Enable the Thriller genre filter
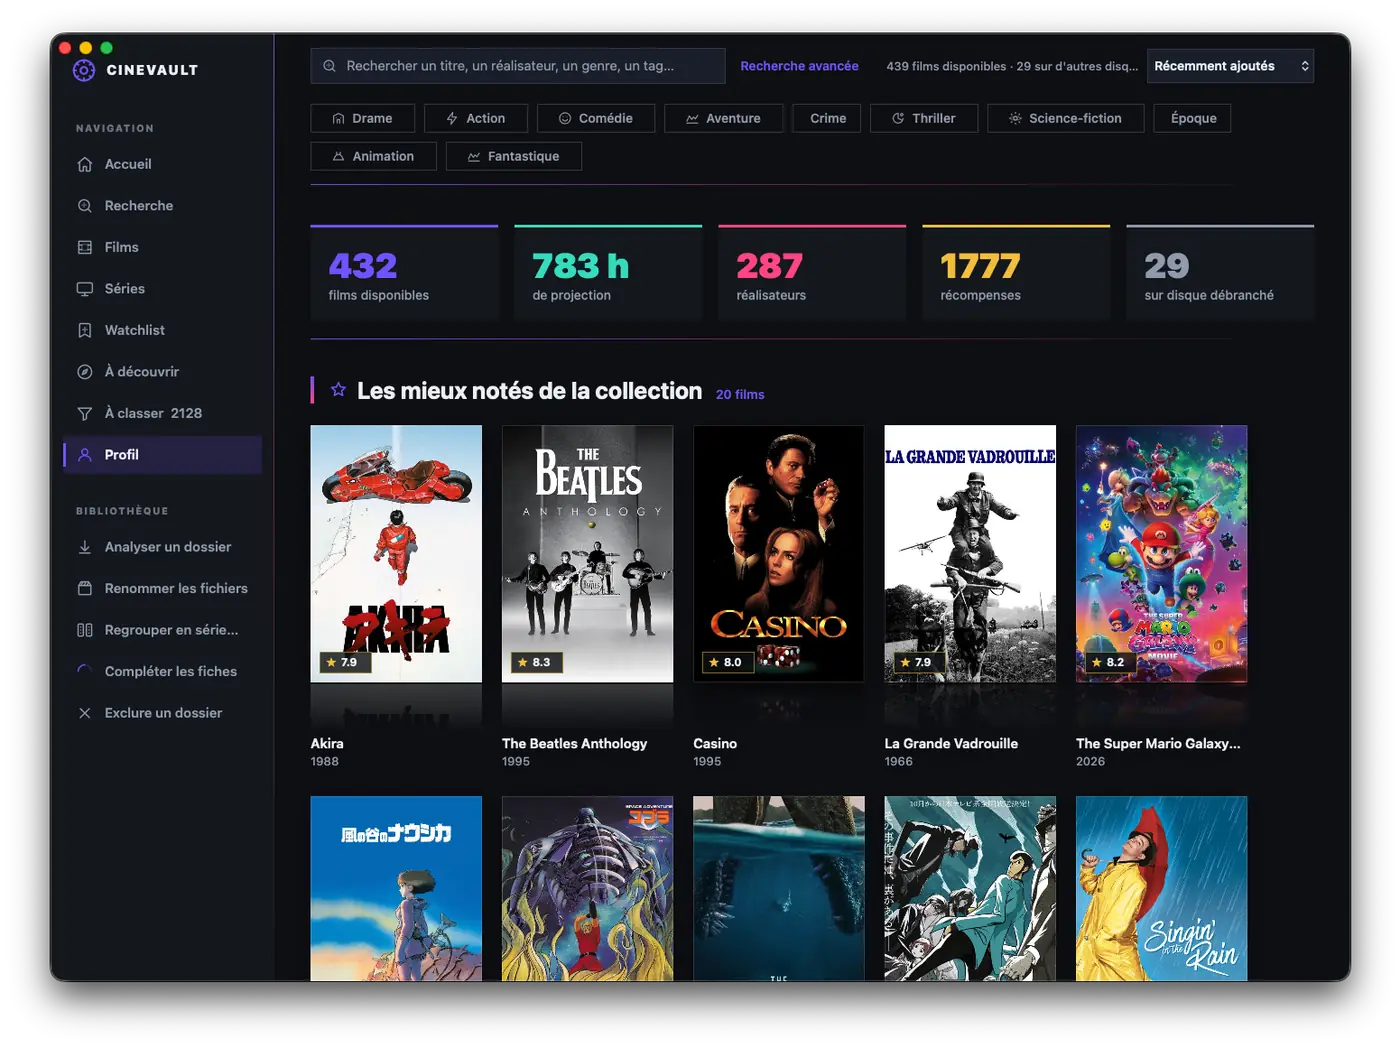Viewport: 1400px width, 1048px height. point(924,118)
